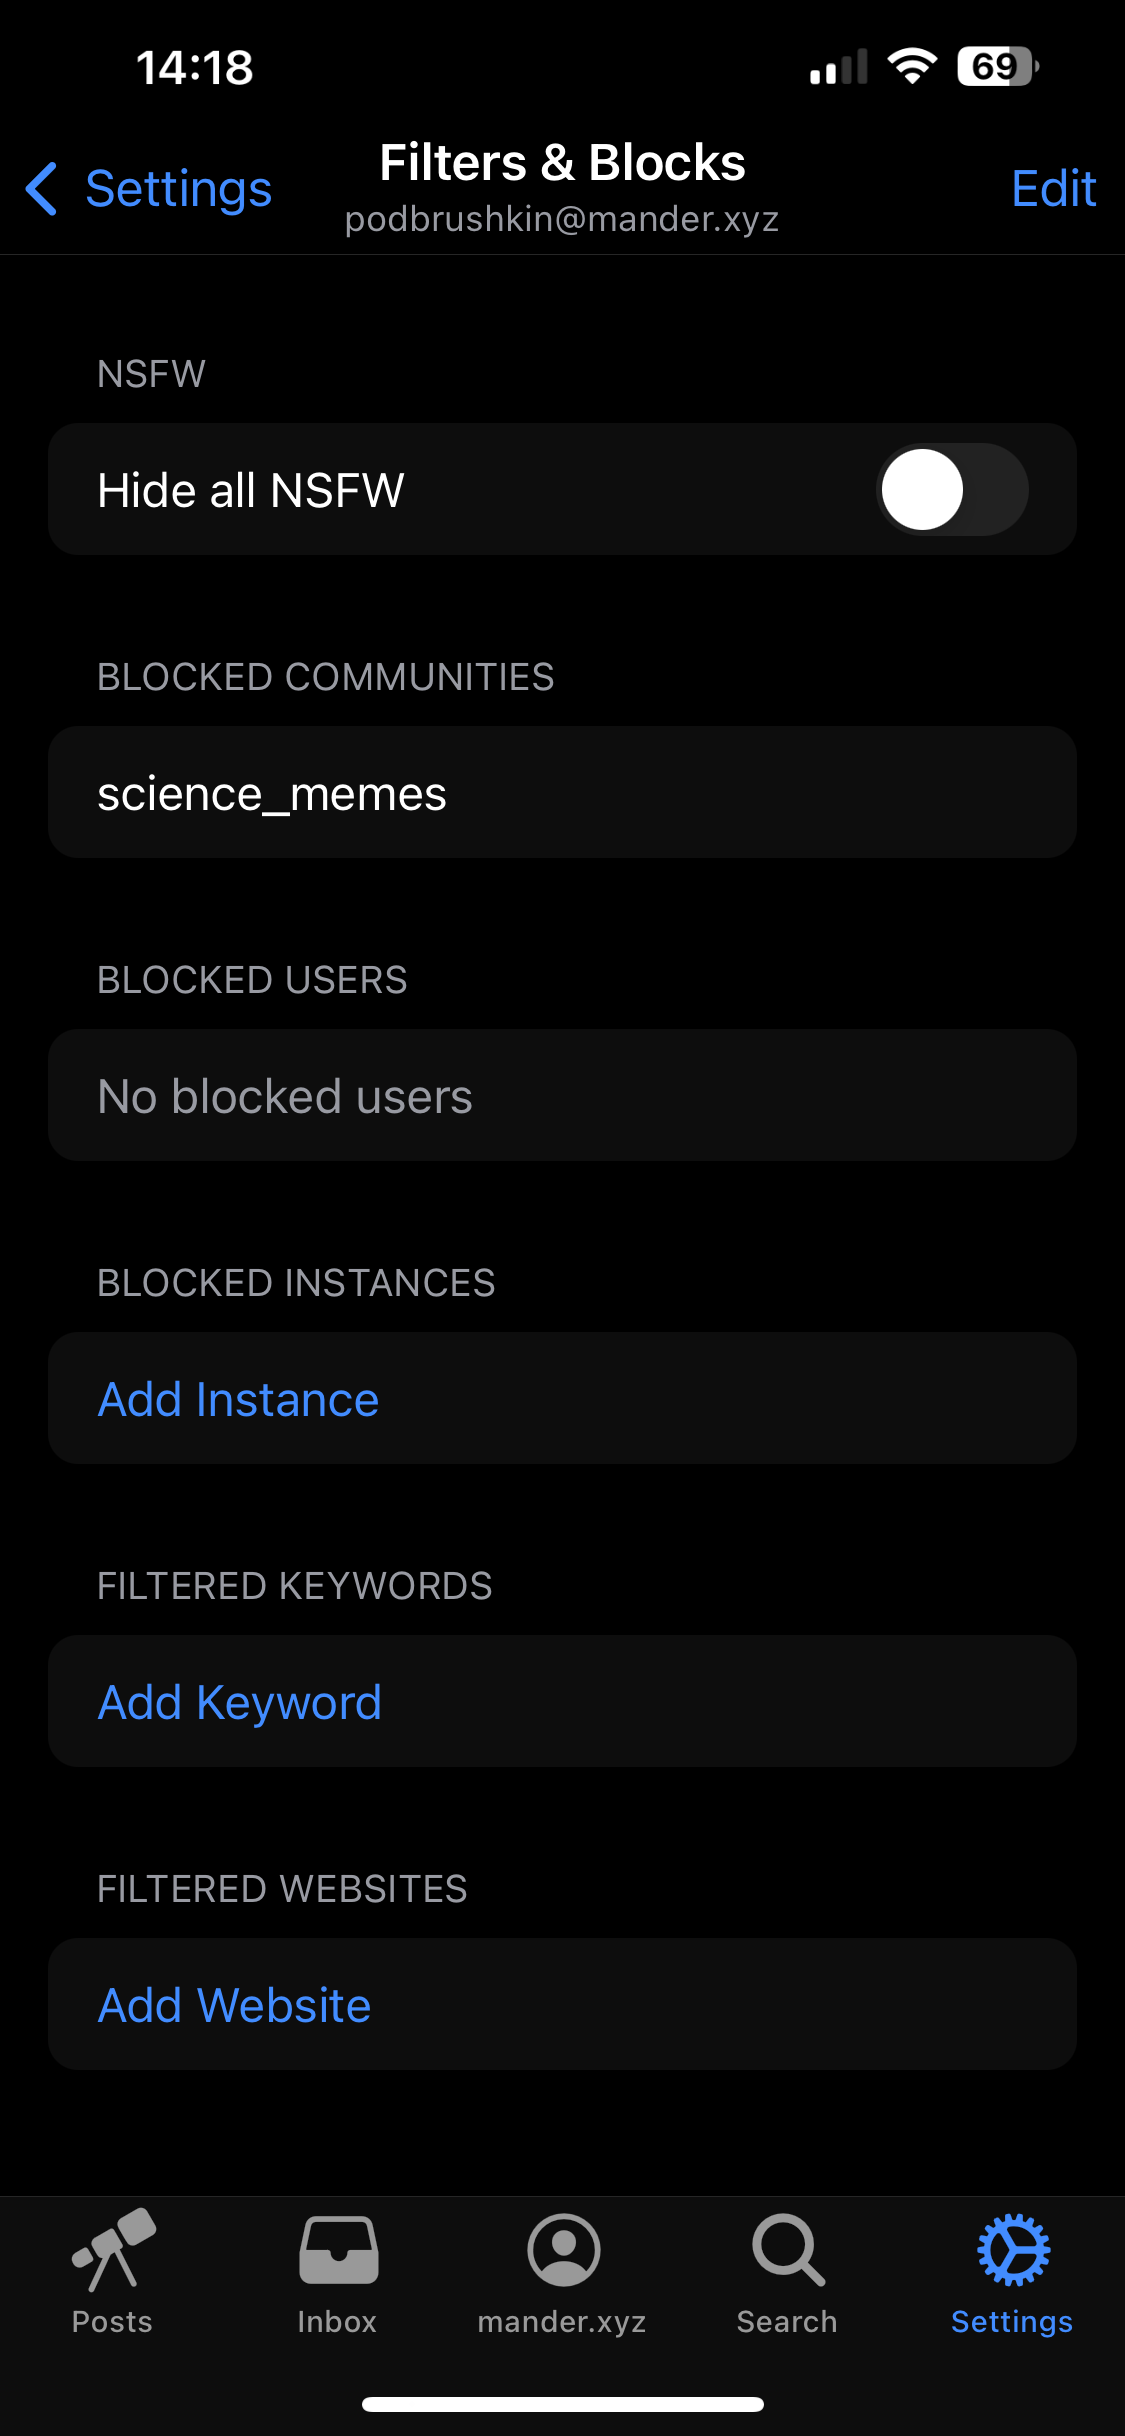Tap the Wi-Fi status icon

(x=911, y=67)
